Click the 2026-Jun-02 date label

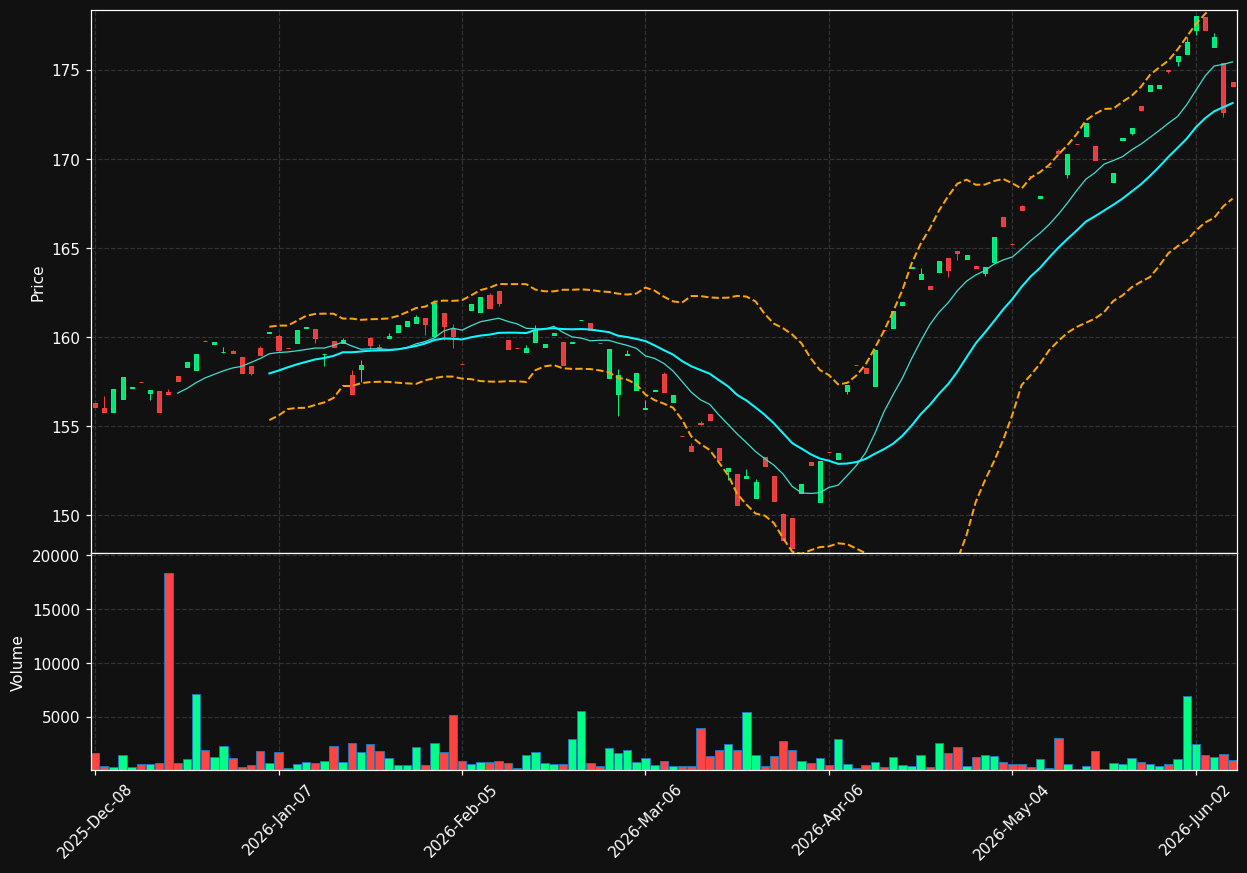[x=1194, y=820]
